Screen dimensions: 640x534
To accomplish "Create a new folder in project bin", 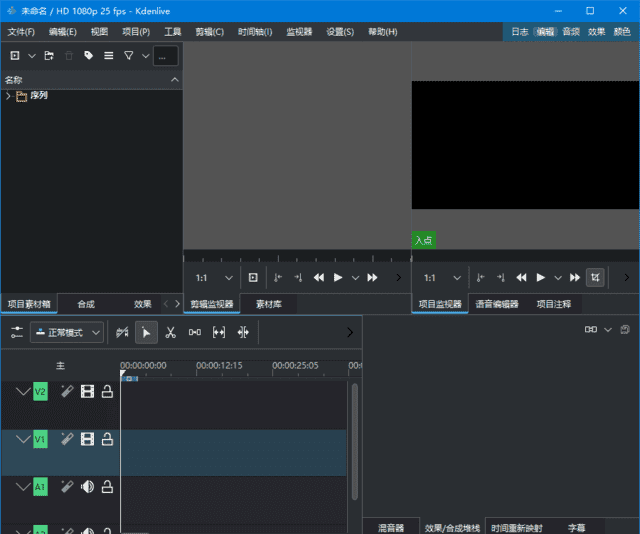I will (49, 56).
